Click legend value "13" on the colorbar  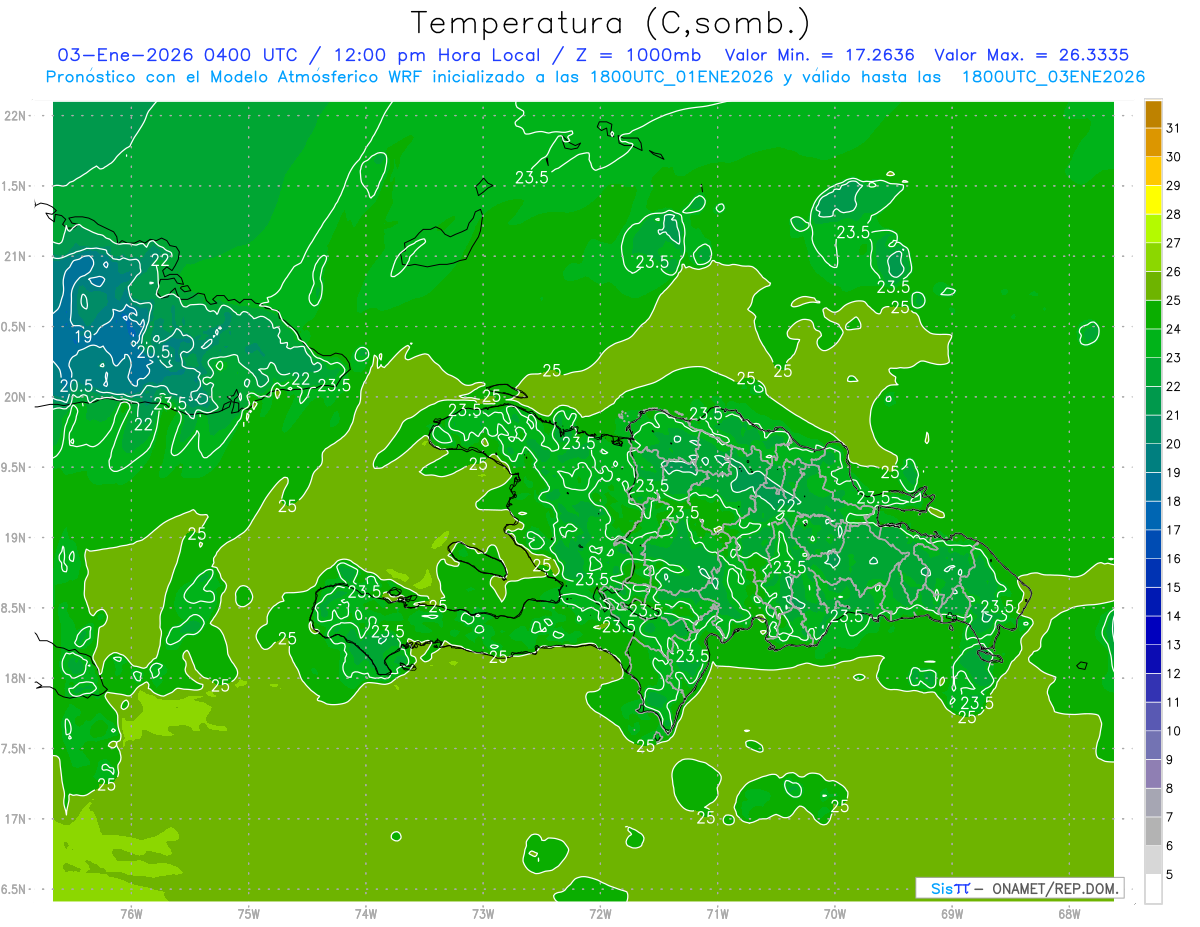(1174, 645)
